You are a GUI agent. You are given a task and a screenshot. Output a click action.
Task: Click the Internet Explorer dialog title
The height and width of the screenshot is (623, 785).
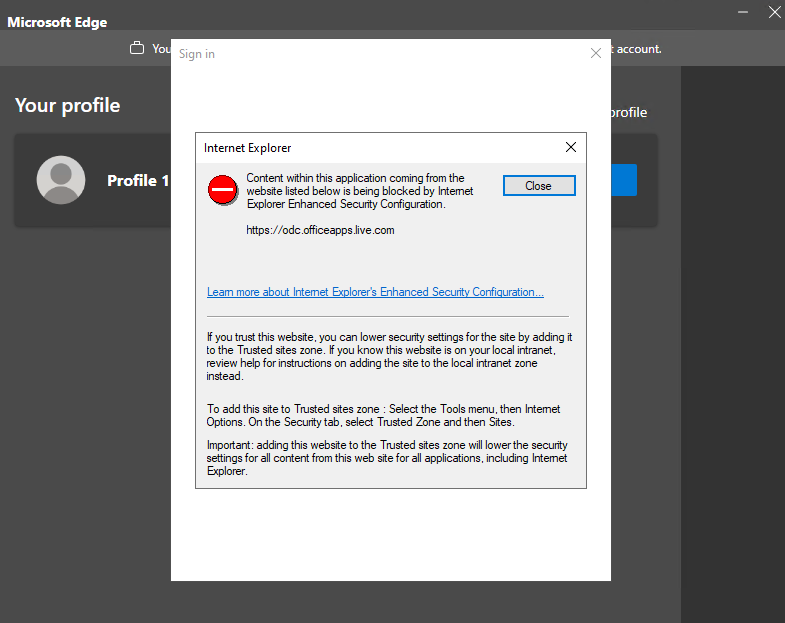tap(247, 148)
